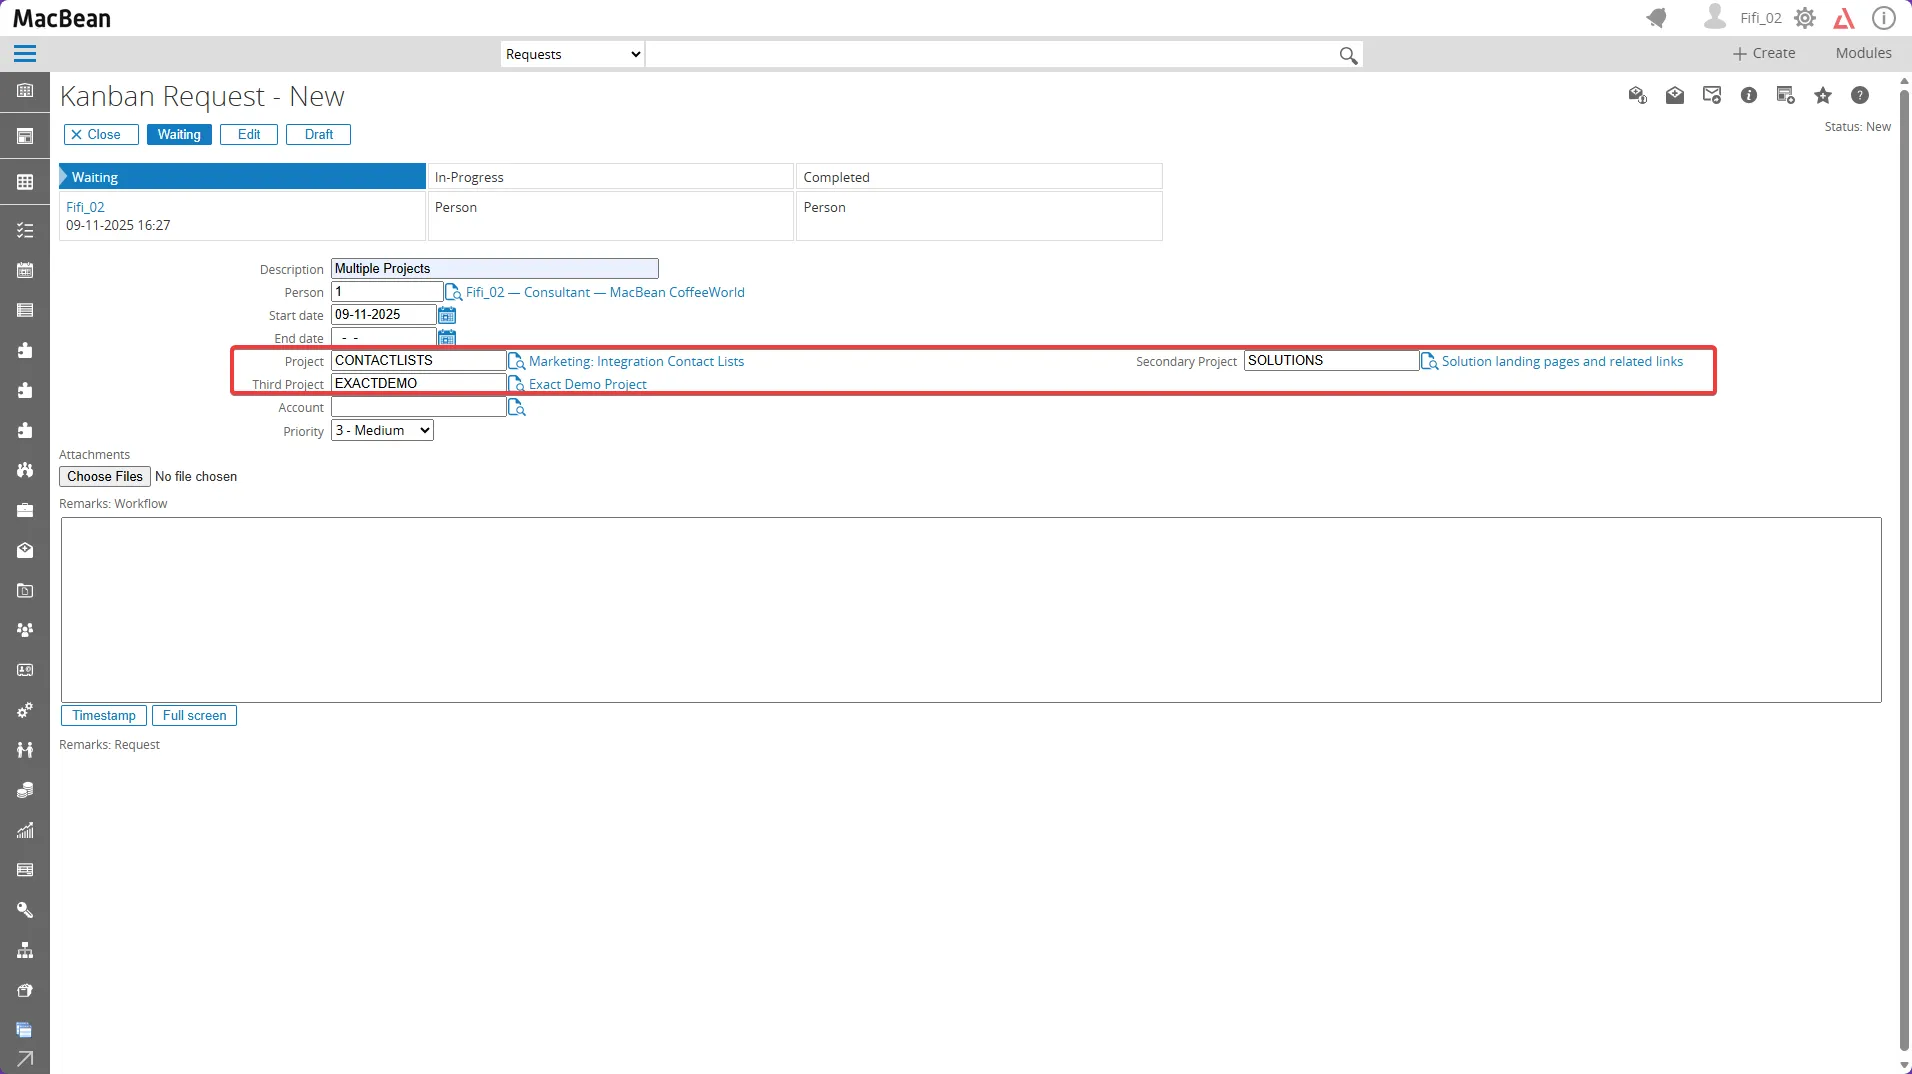Click the vertical page scrollbar

coord(1904,570)
